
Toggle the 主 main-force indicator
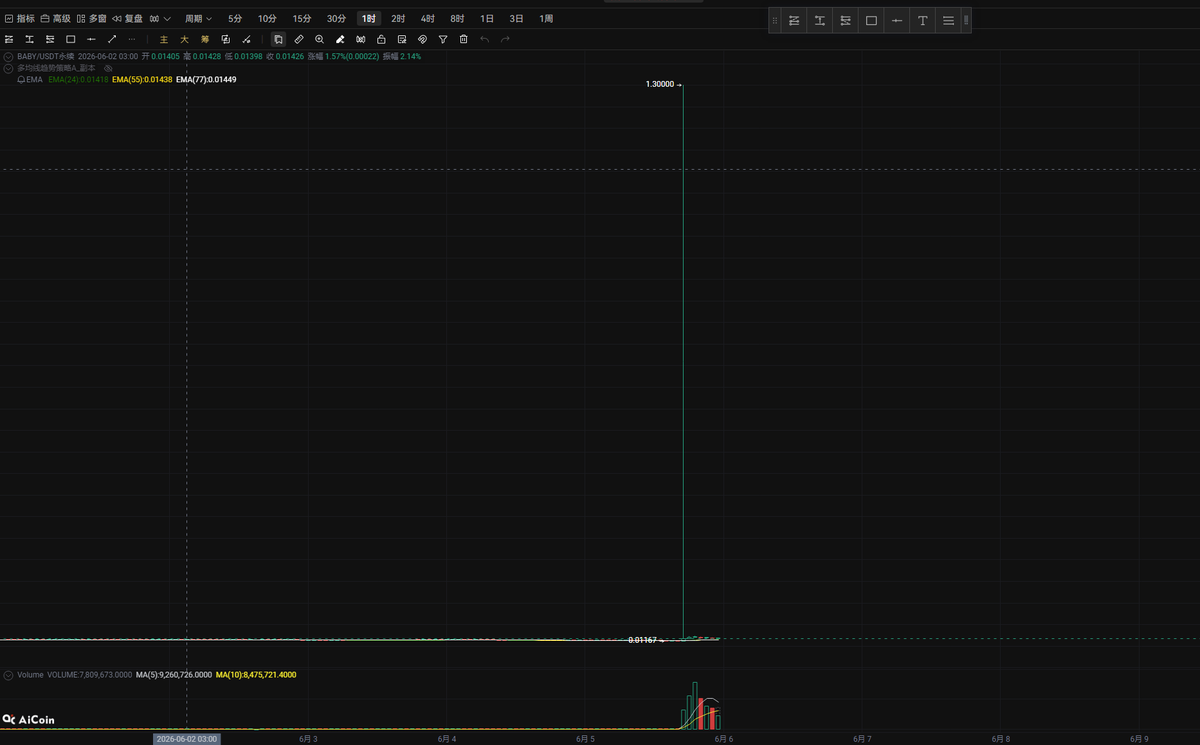click(x=164, y=39)
